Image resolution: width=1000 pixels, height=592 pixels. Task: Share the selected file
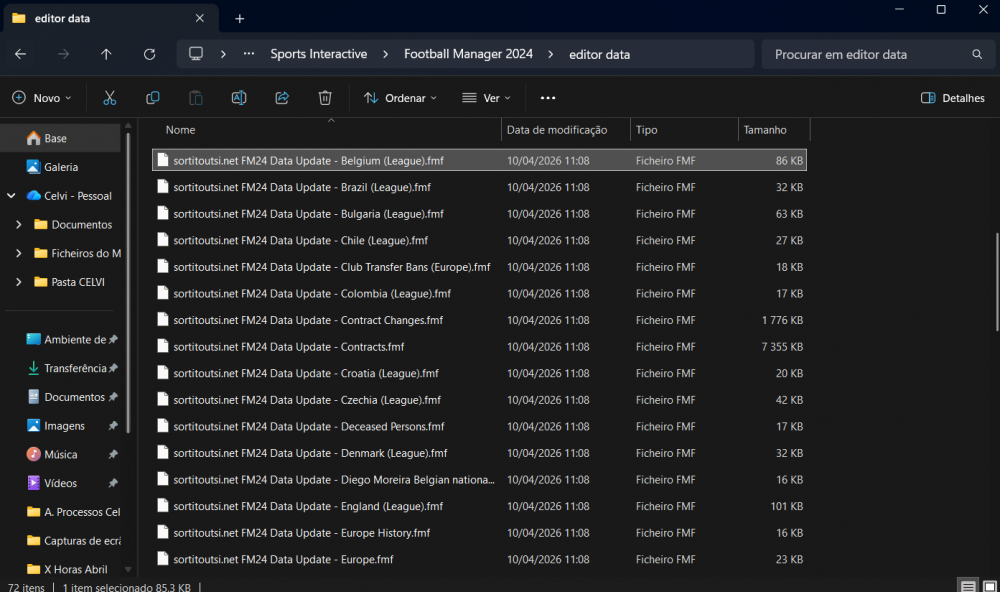(x=282, y=98)
